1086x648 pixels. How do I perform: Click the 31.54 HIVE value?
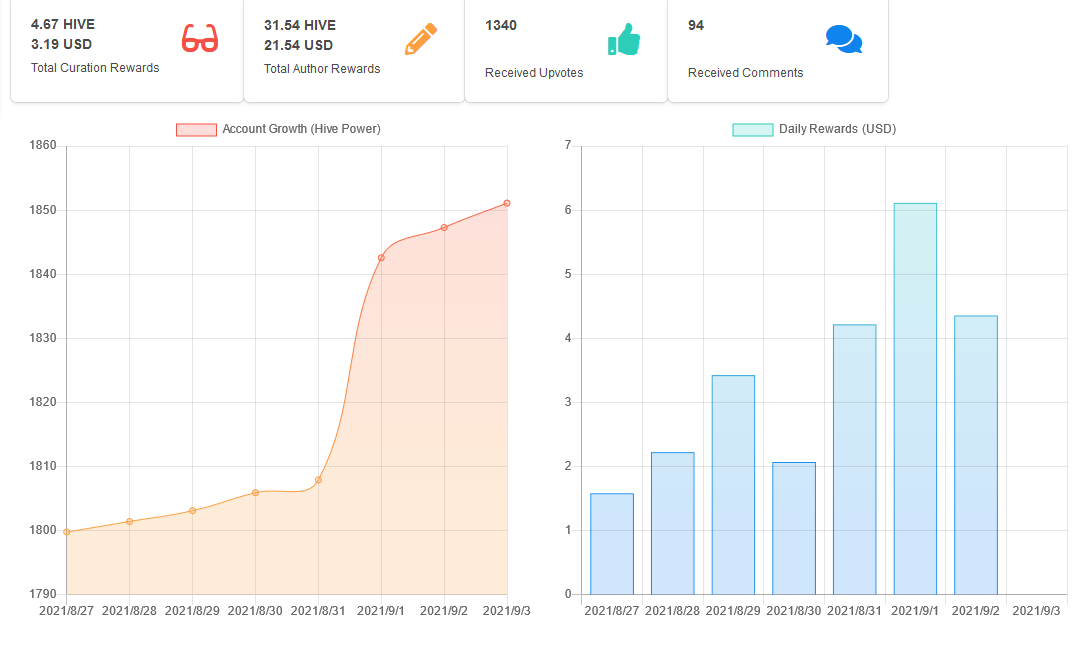pos(300,26)
